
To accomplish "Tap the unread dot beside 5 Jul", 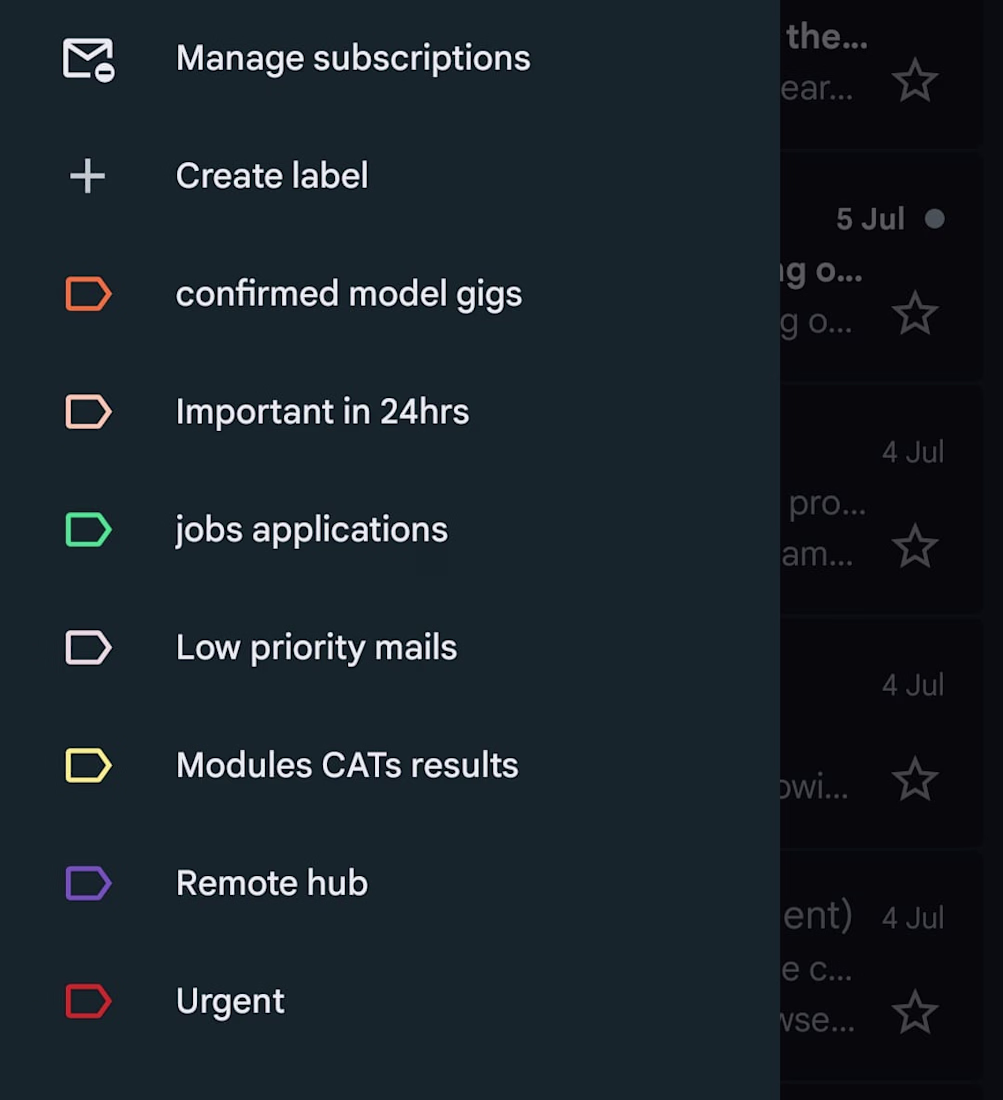I will (934, 219).
